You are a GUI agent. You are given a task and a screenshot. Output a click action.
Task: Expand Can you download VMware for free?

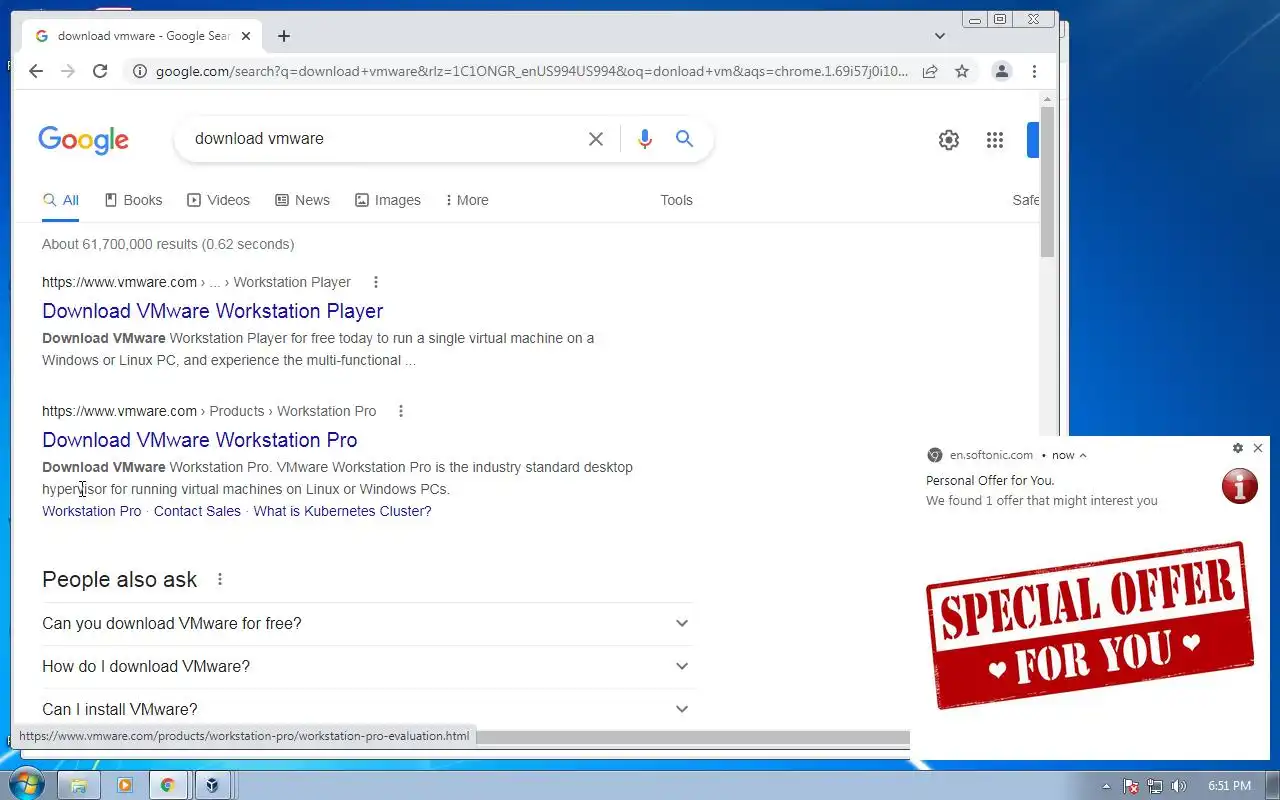[367, 623]
